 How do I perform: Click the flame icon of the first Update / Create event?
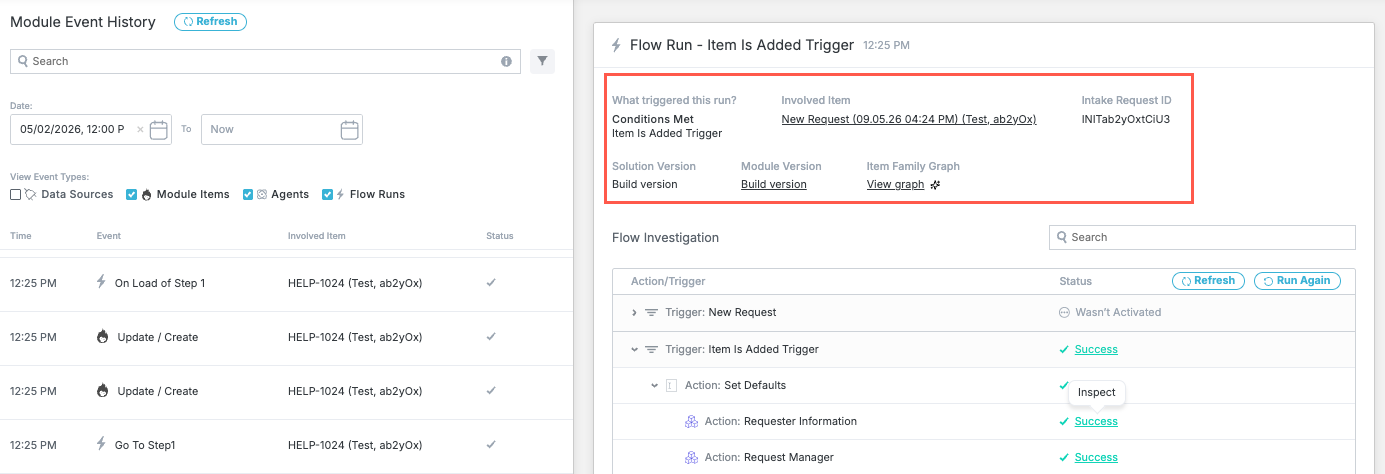[102, 336]
